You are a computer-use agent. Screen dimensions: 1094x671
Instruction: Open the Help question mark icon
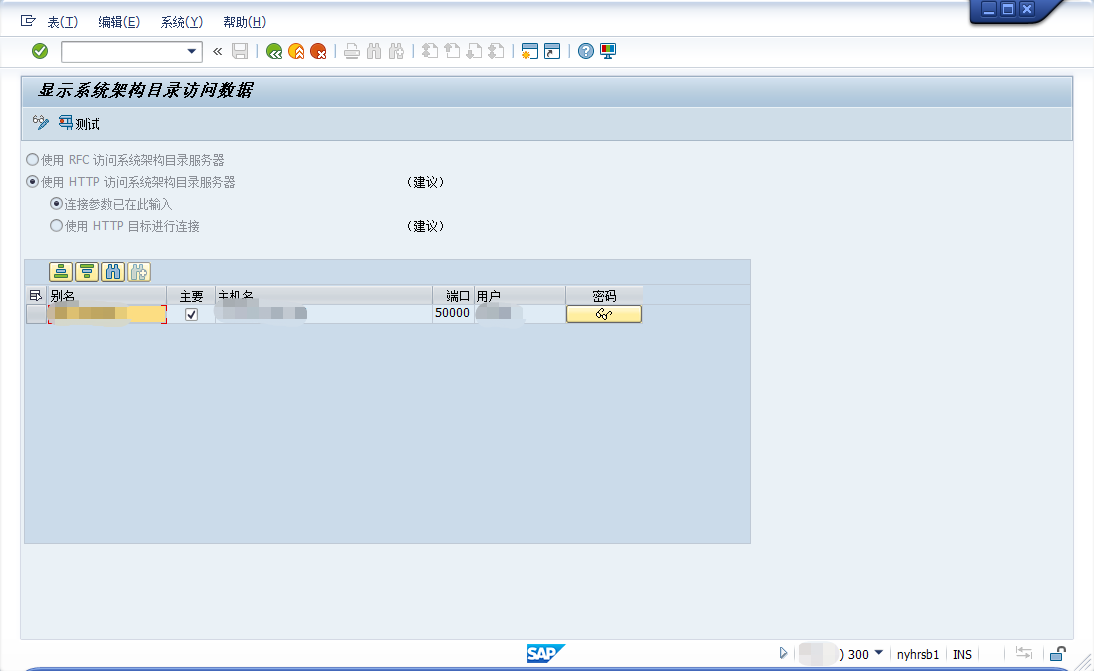pos(586,51)
